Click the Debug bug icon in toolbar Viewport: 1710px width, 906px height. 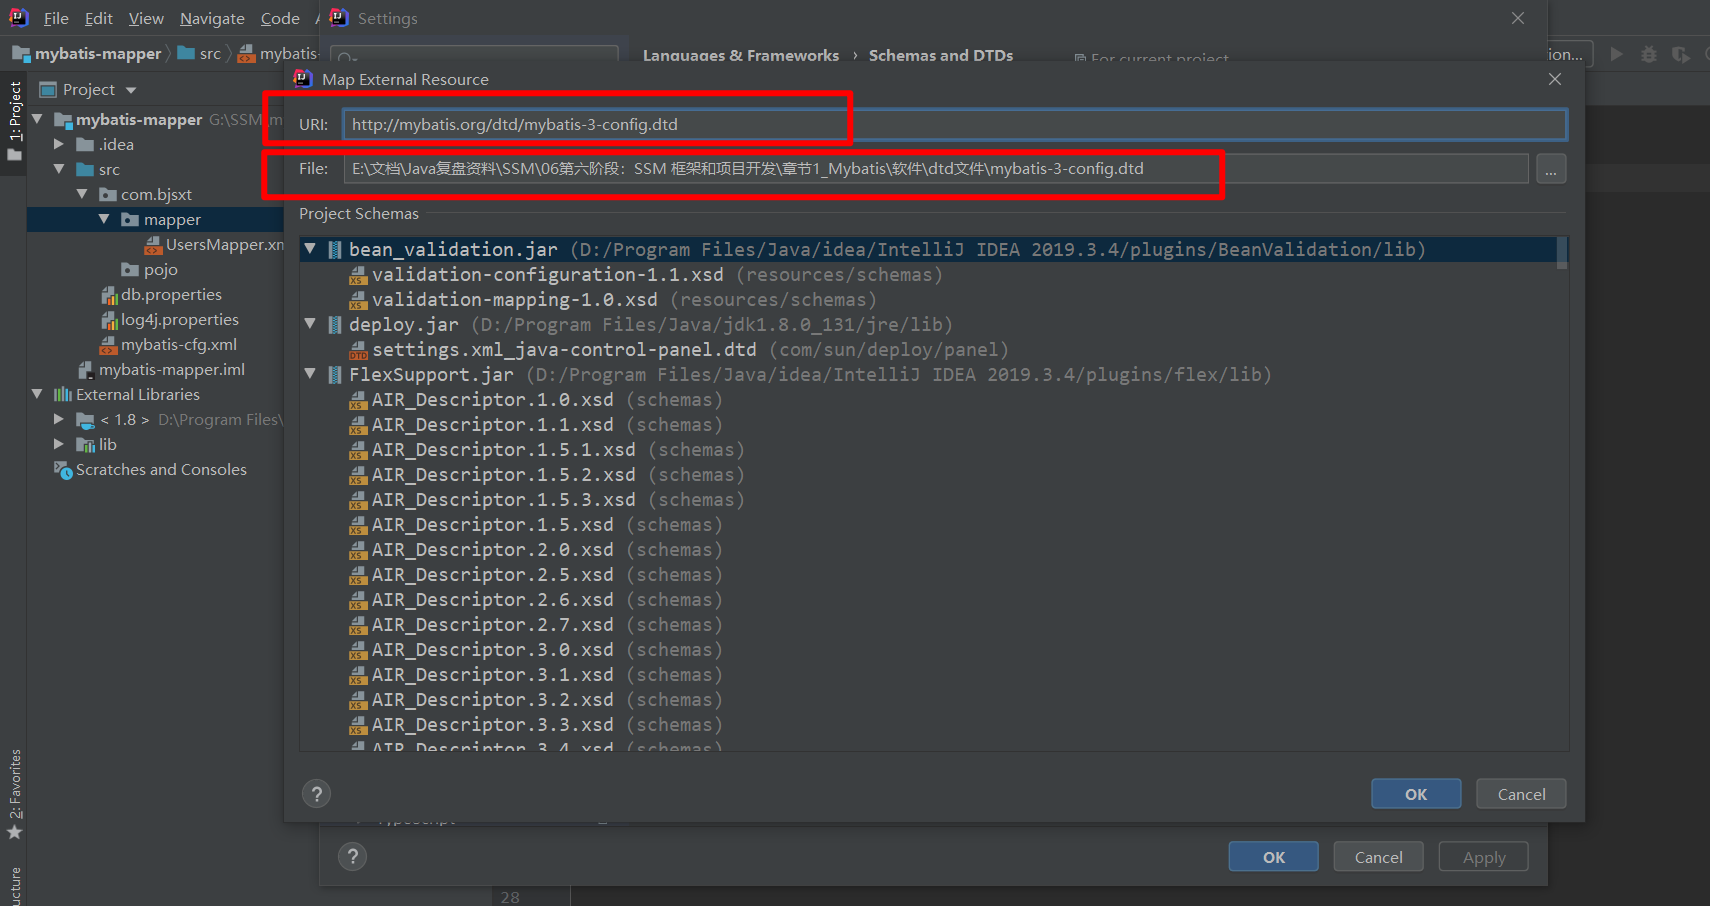[x=1649, y=54]
